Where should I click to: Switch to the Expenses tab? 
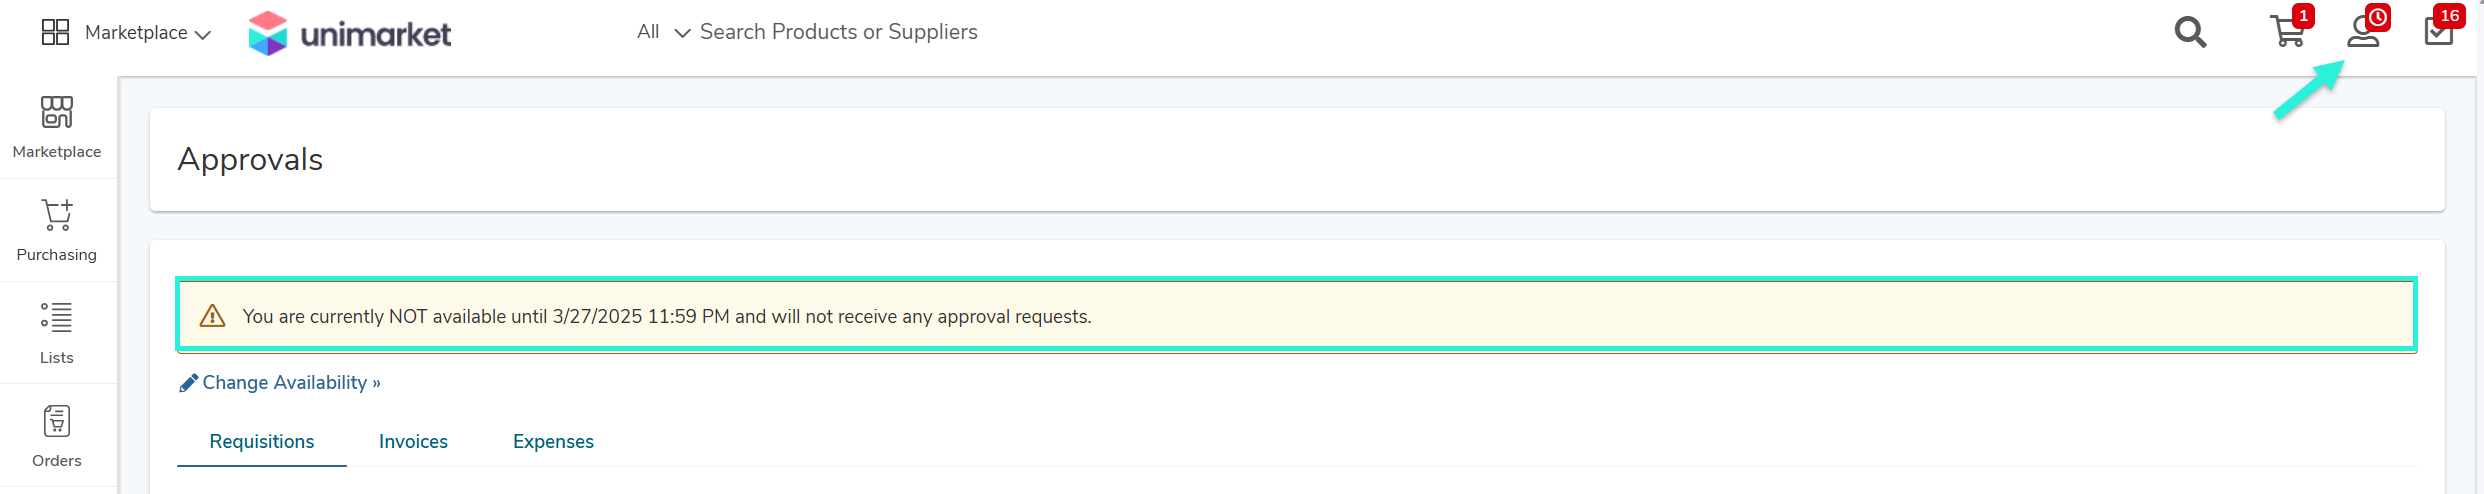553,441
